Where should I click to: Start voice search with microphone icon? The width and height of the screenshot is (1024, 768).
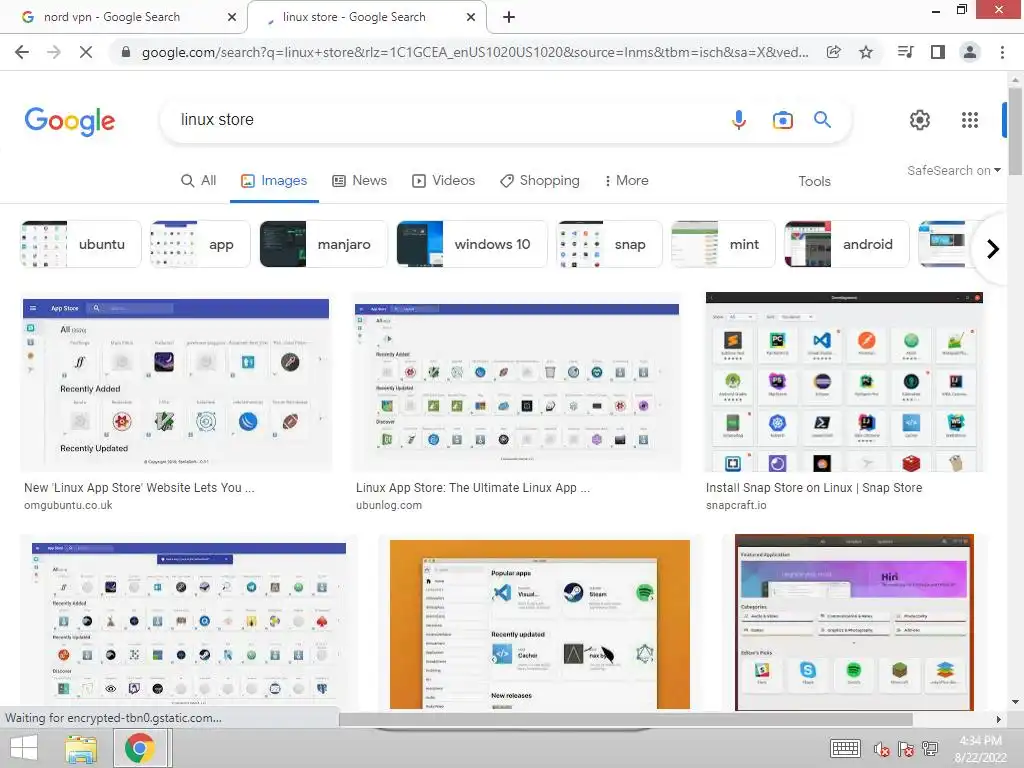coord(739,120)
